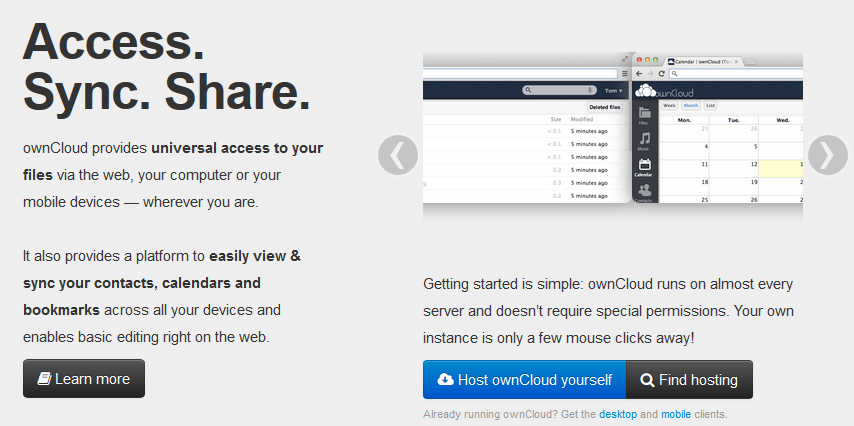Click the fullscreen expand icon in left window

pyautogui.click(x=625, y=59)
